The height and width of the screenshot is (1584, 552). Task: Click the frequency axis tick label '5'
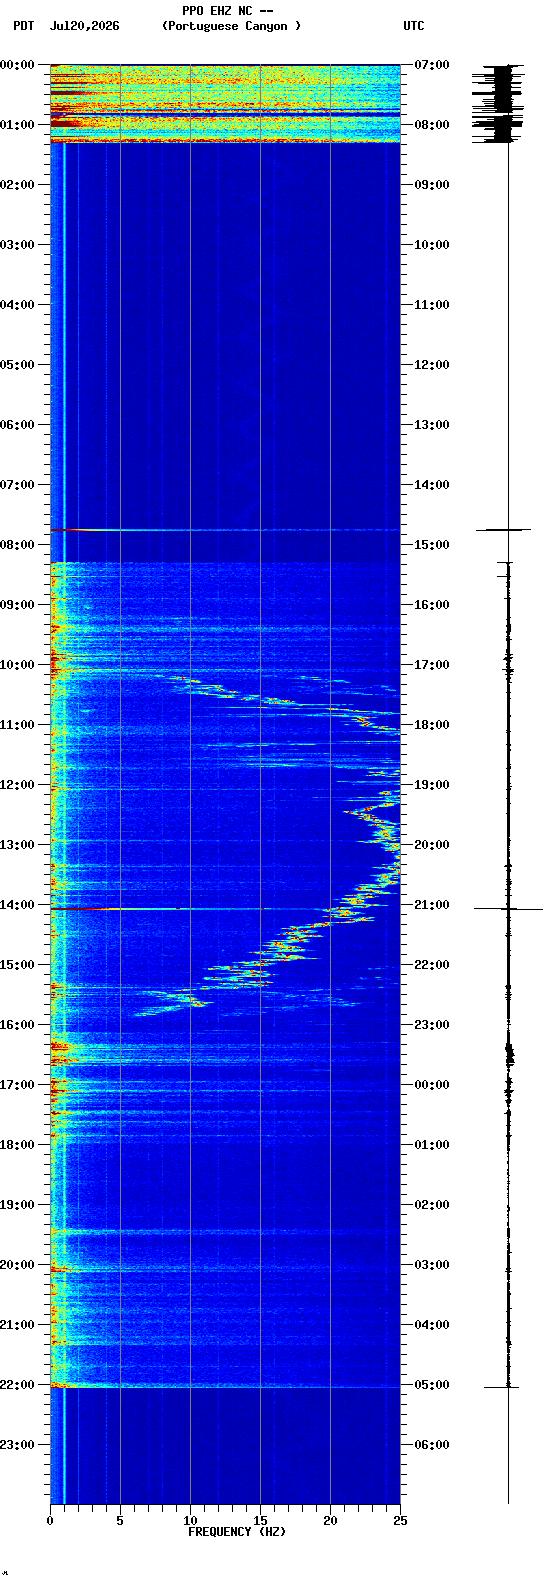coord(120,1521)
